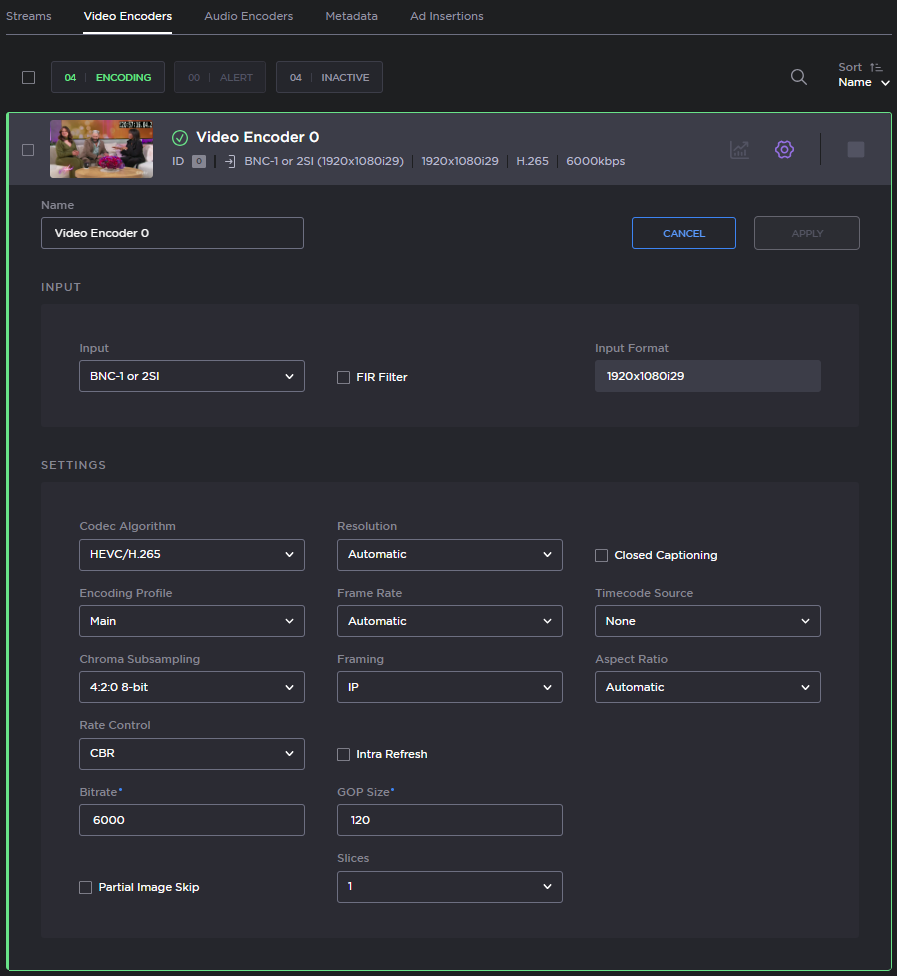Image resolution: width=897 pixels, height=976 pixels.
Task: Open the Video Encoder 0 settings gear
Action: pyautogui.click(x=784, y=149)
